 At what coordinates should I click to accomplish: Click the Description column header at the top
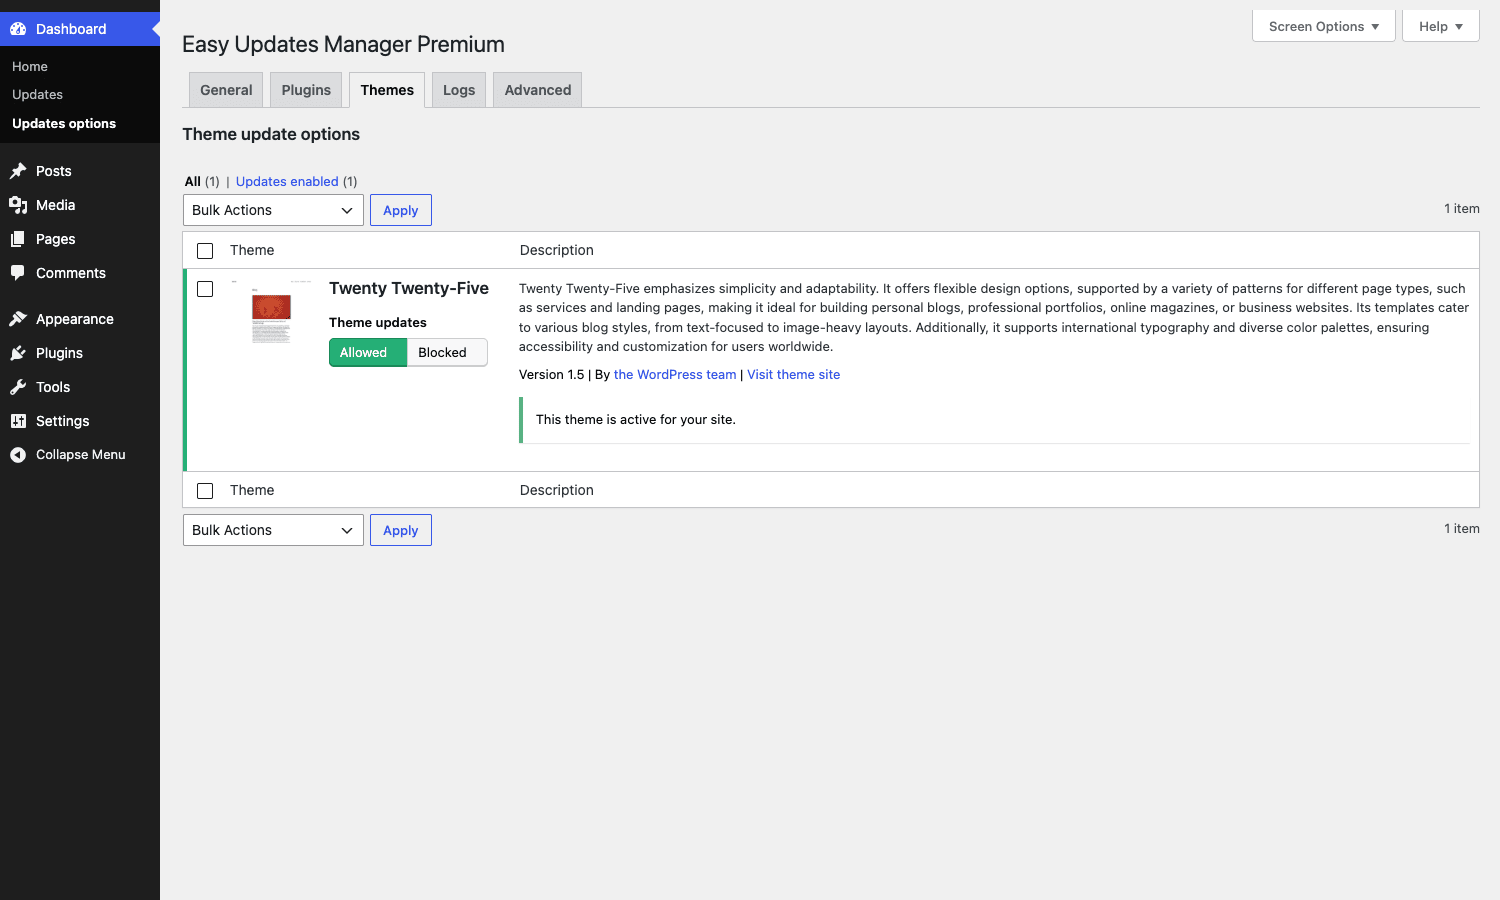pyautogui.click(x=557, y=250)
